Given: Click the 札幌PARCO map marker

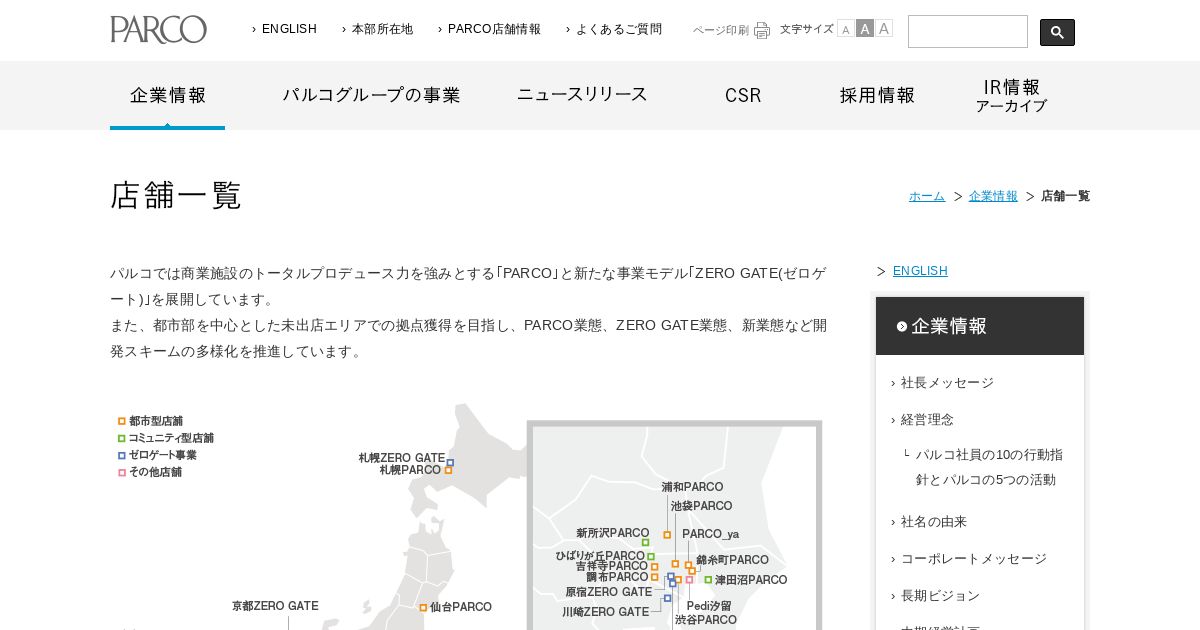Looking at the screenshot, I should 448,471.
